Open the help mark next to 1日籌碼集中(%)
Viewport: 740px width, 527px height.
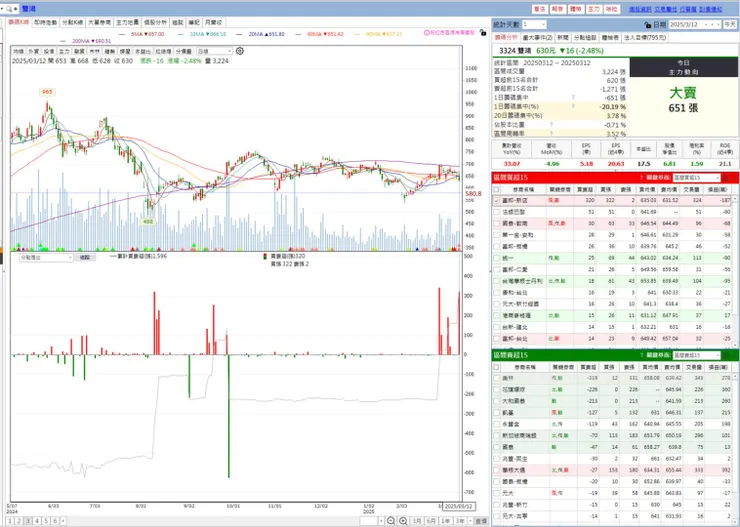[573, 107]
